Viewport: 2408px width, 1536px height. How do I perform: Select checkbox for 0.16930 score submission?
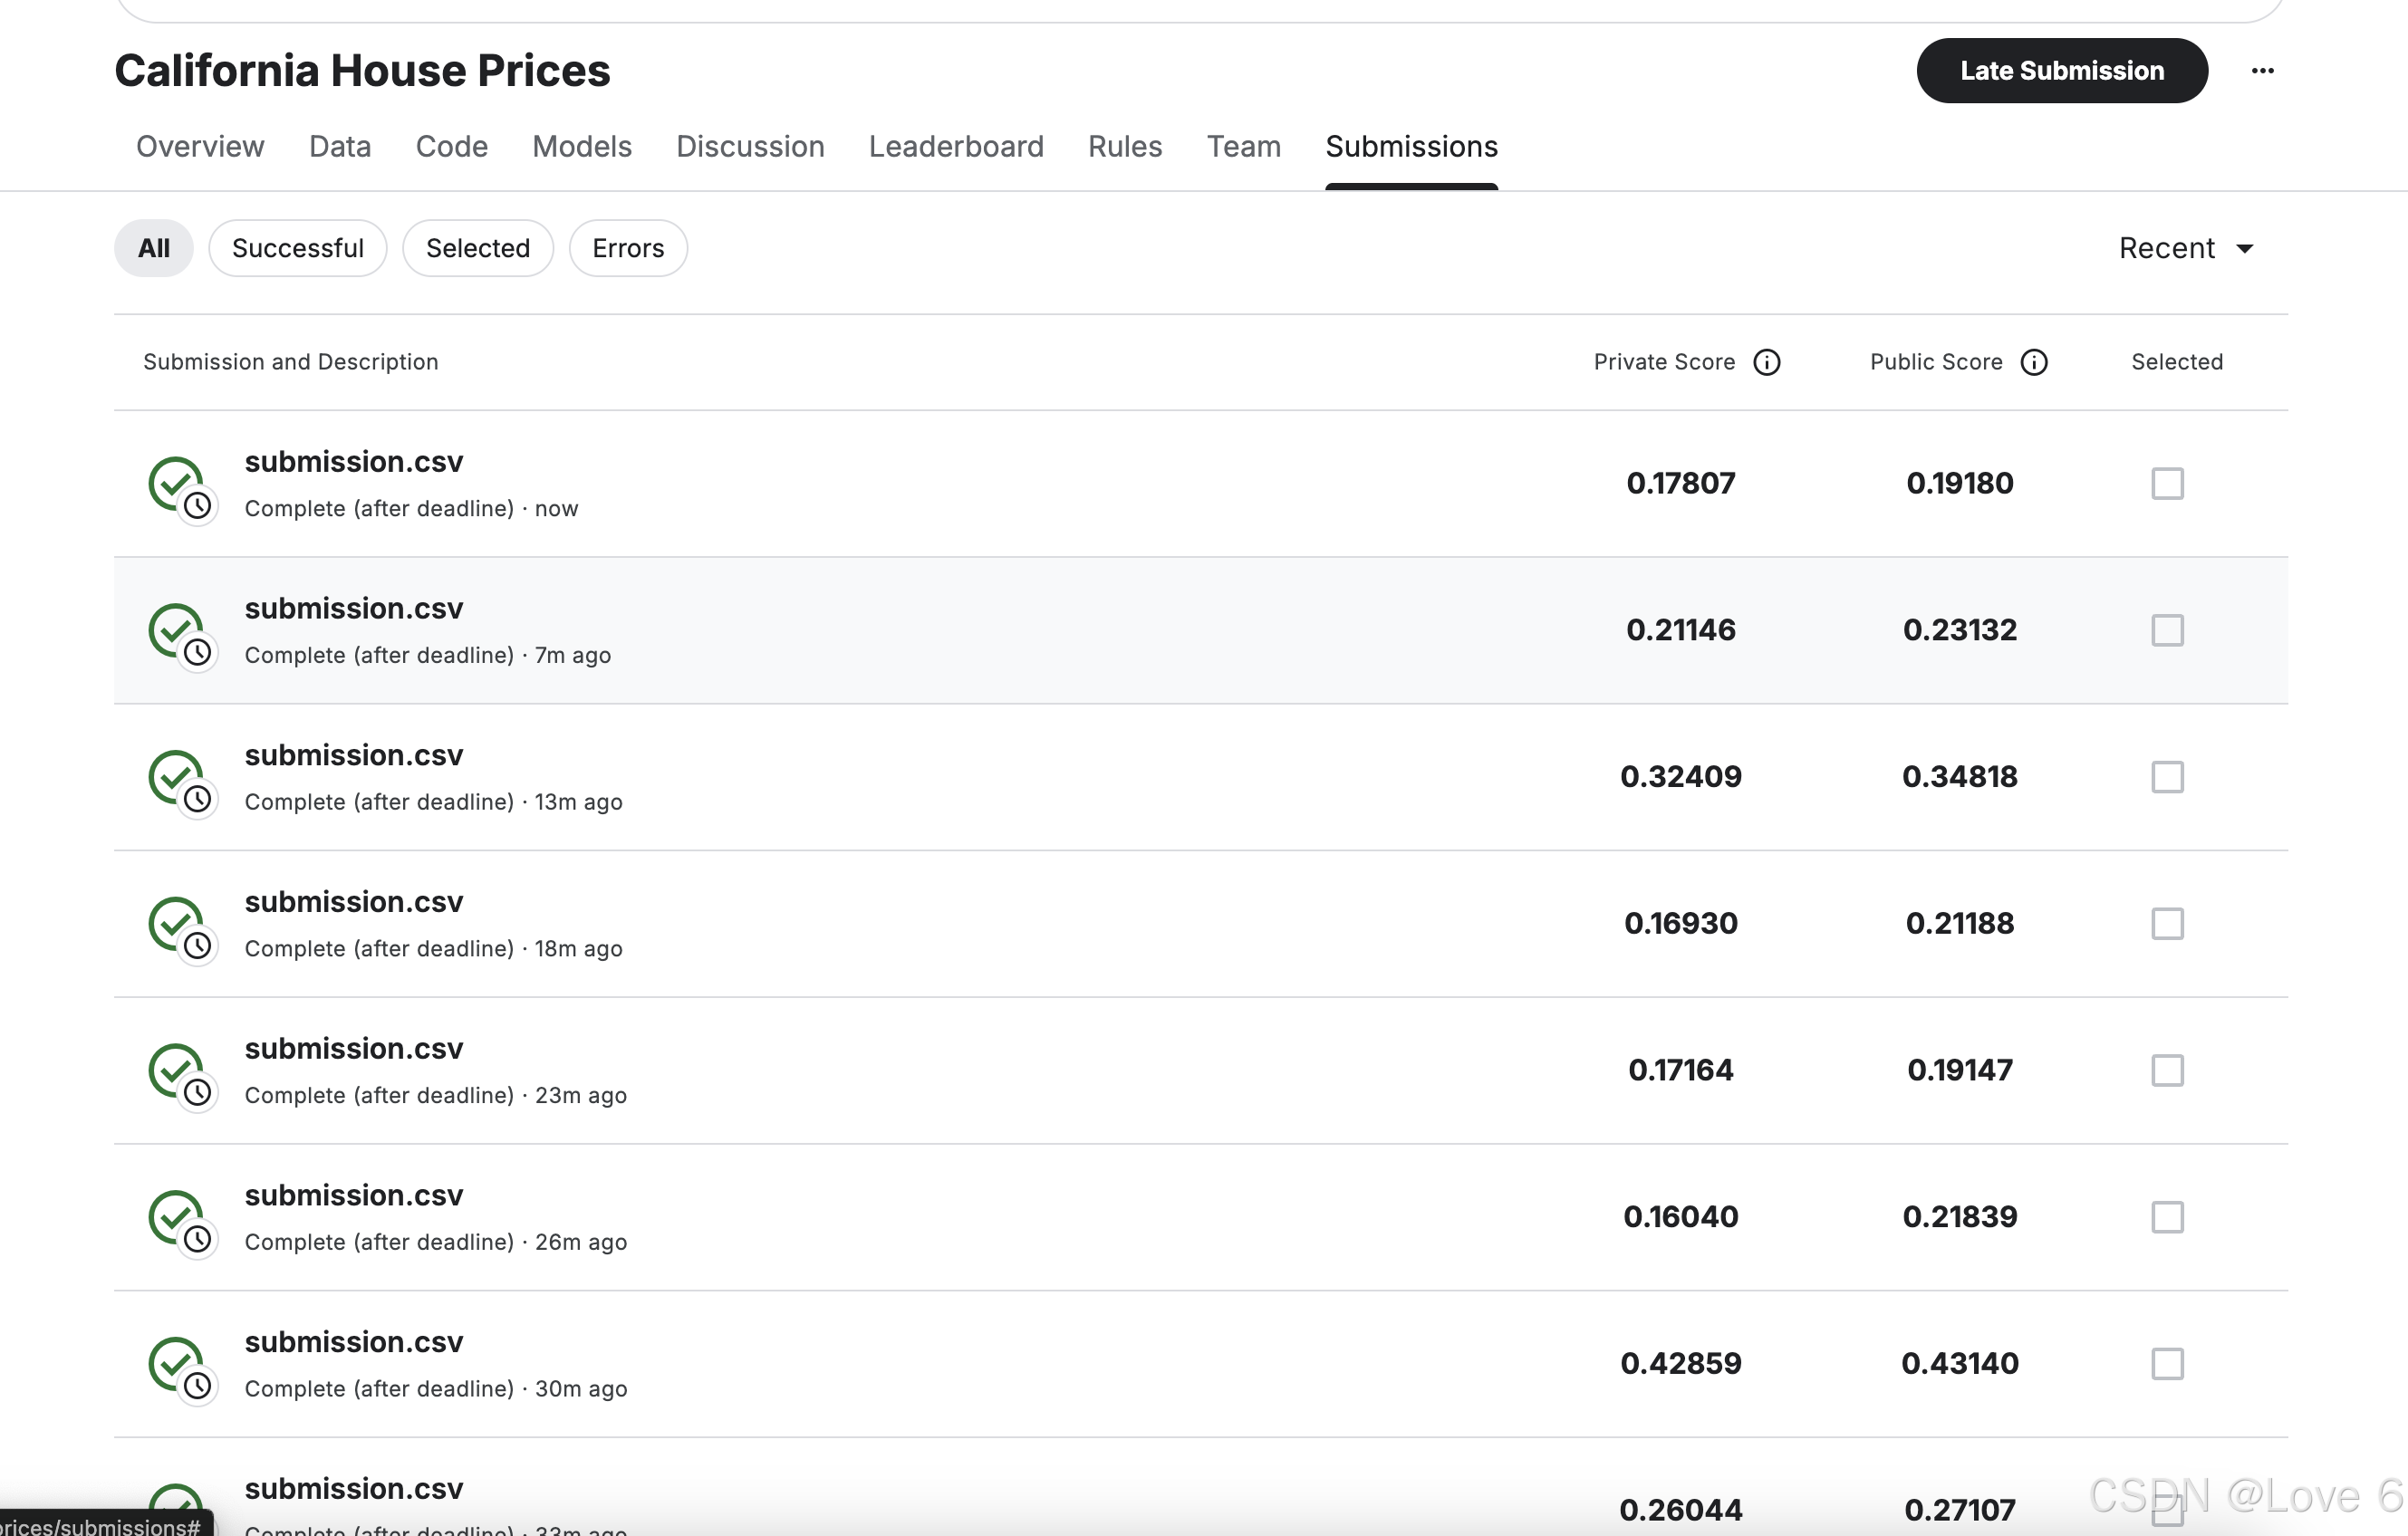point(2167,923)
